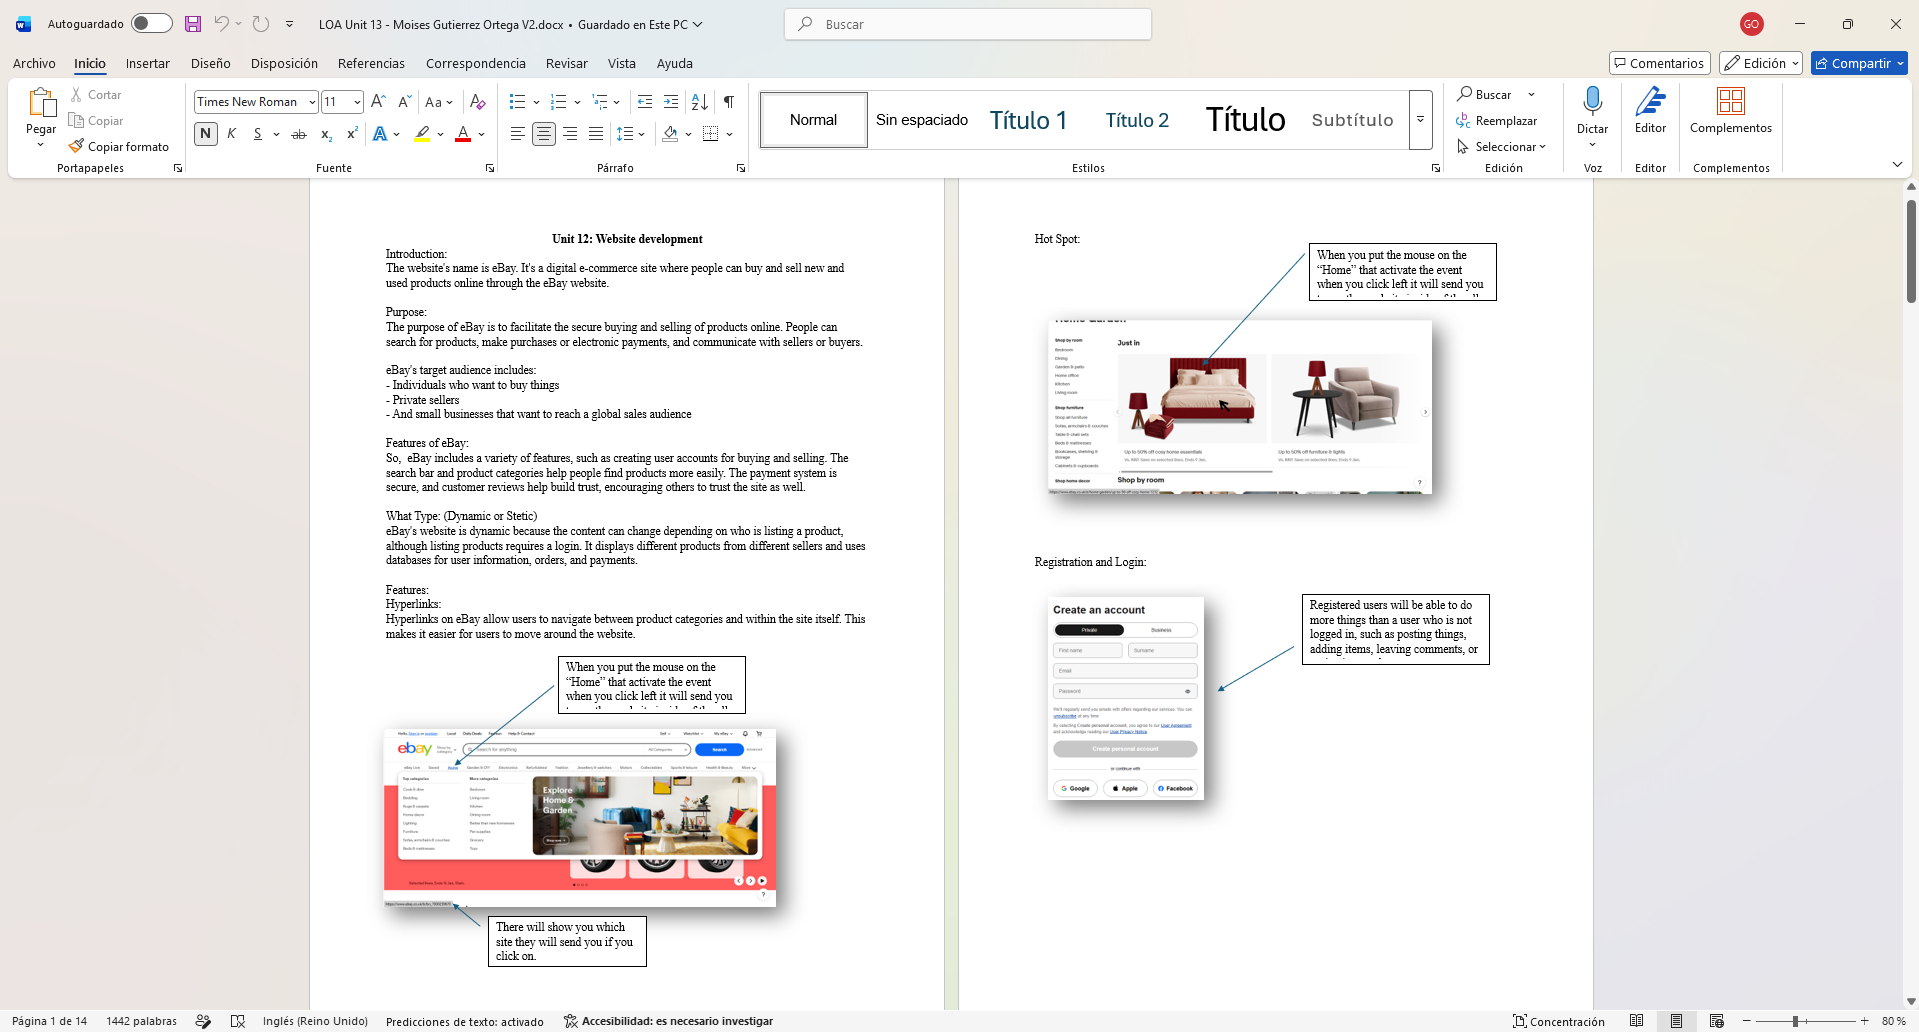Clear all formatting icon
1919x1032 pixels.
[x=478, y=102]
